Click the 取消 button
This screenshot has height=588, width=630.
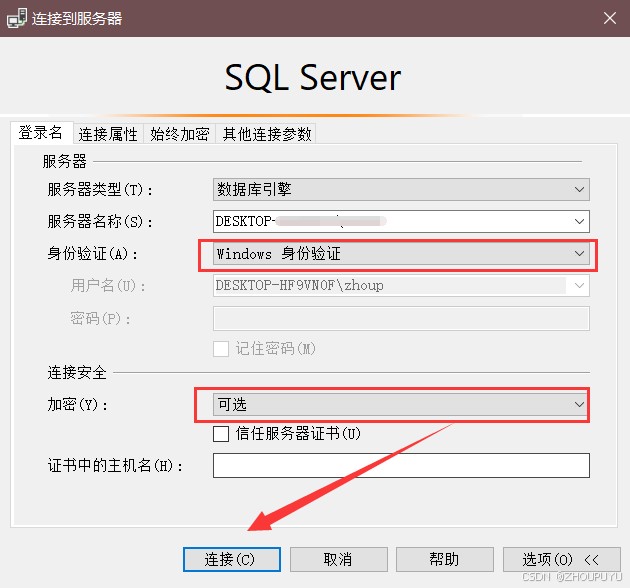point(337,560)
